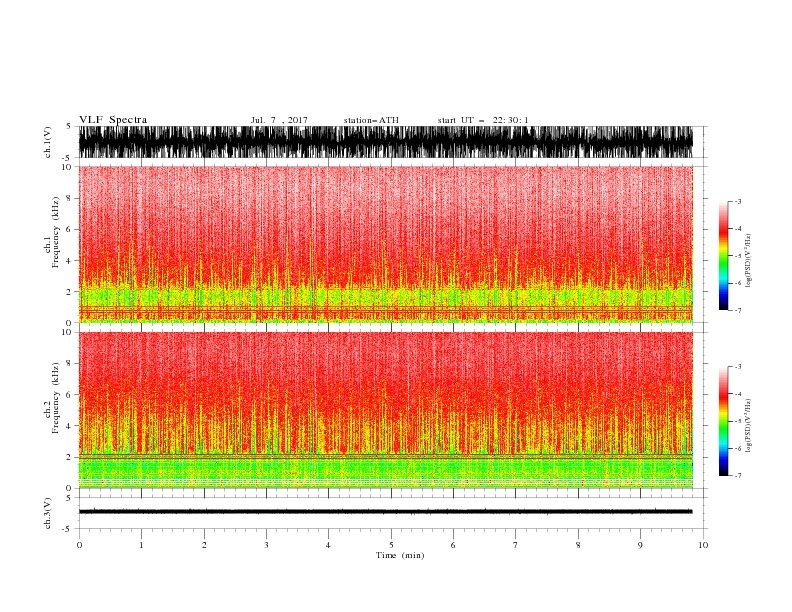Click the "start UT = 22:30:1" label

(483, 120)
